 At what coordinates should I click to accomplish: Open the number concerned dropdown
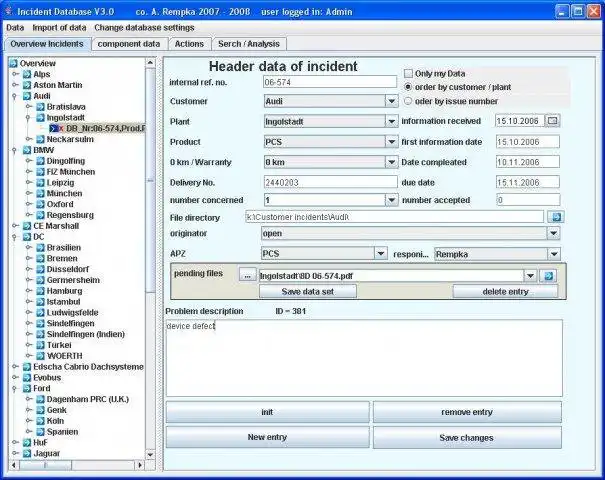click(391, 200)
